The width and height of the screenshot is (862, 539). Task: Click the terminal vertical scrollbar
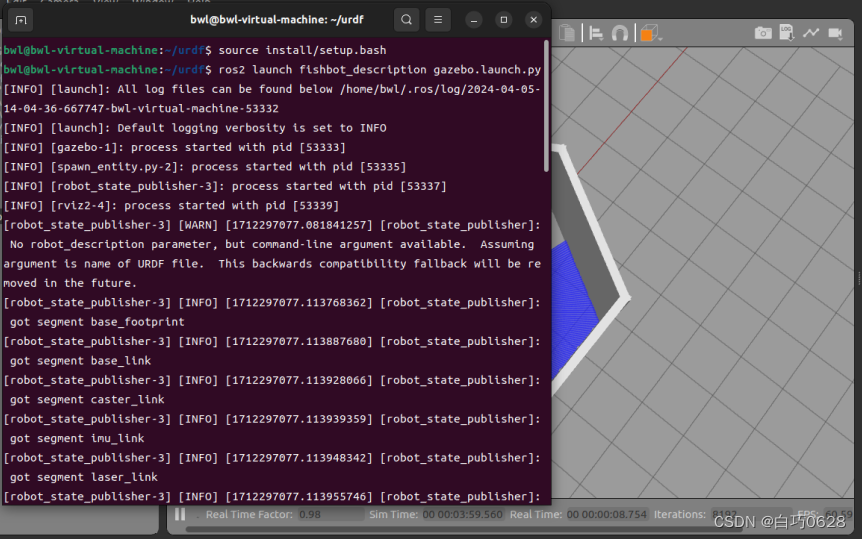coord(546,106)
